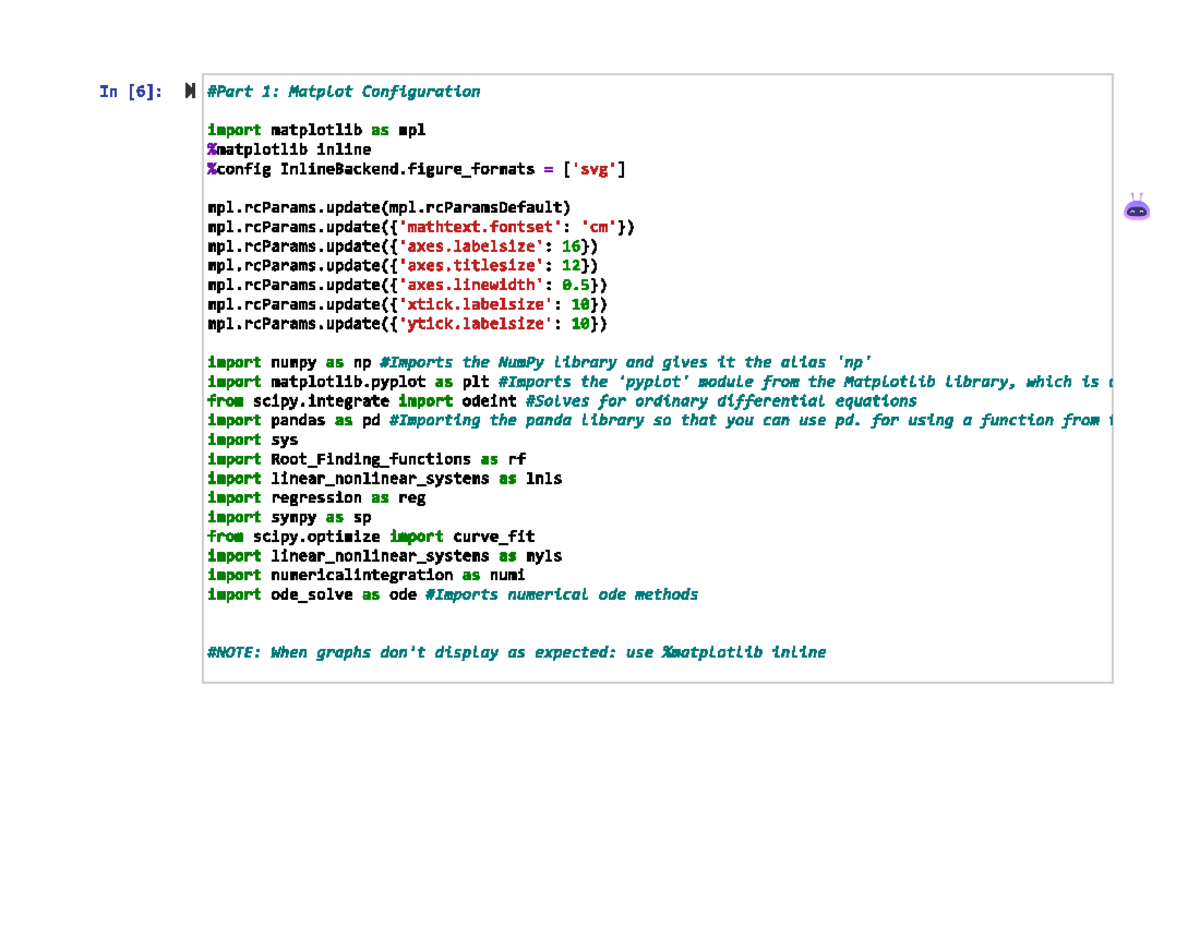Viewport: 1200px width, 927px height.
Task: Click the "#Part 1: Matplot Configuration" comment
Action: [x=343, y=91]
